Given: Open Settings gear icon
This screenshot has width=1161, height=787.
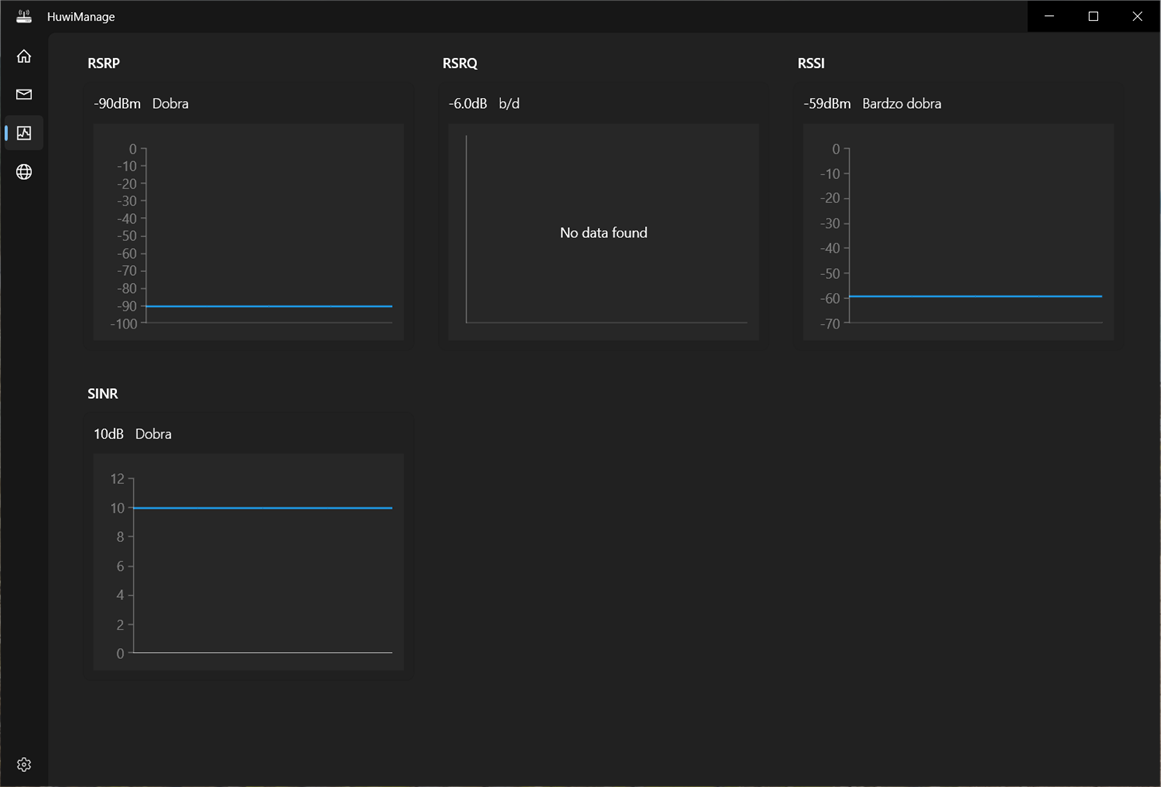Looking at the screenshot, I should tap(24, 764).
